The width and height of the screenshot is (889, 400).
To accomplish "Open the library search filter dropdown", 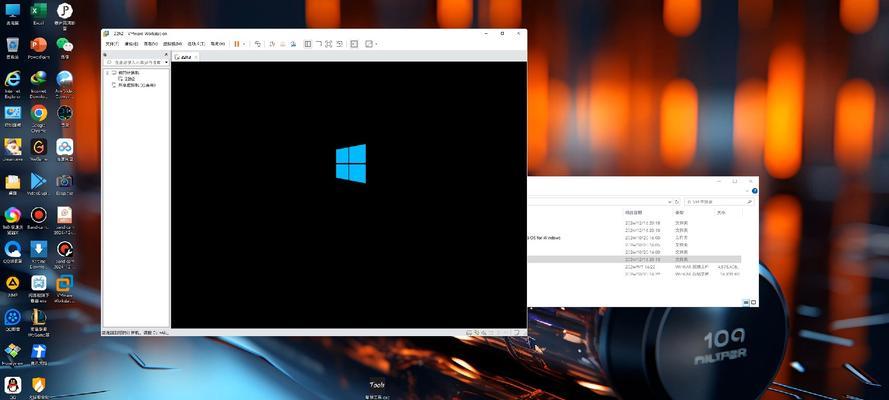I will [x=166, y=62].
